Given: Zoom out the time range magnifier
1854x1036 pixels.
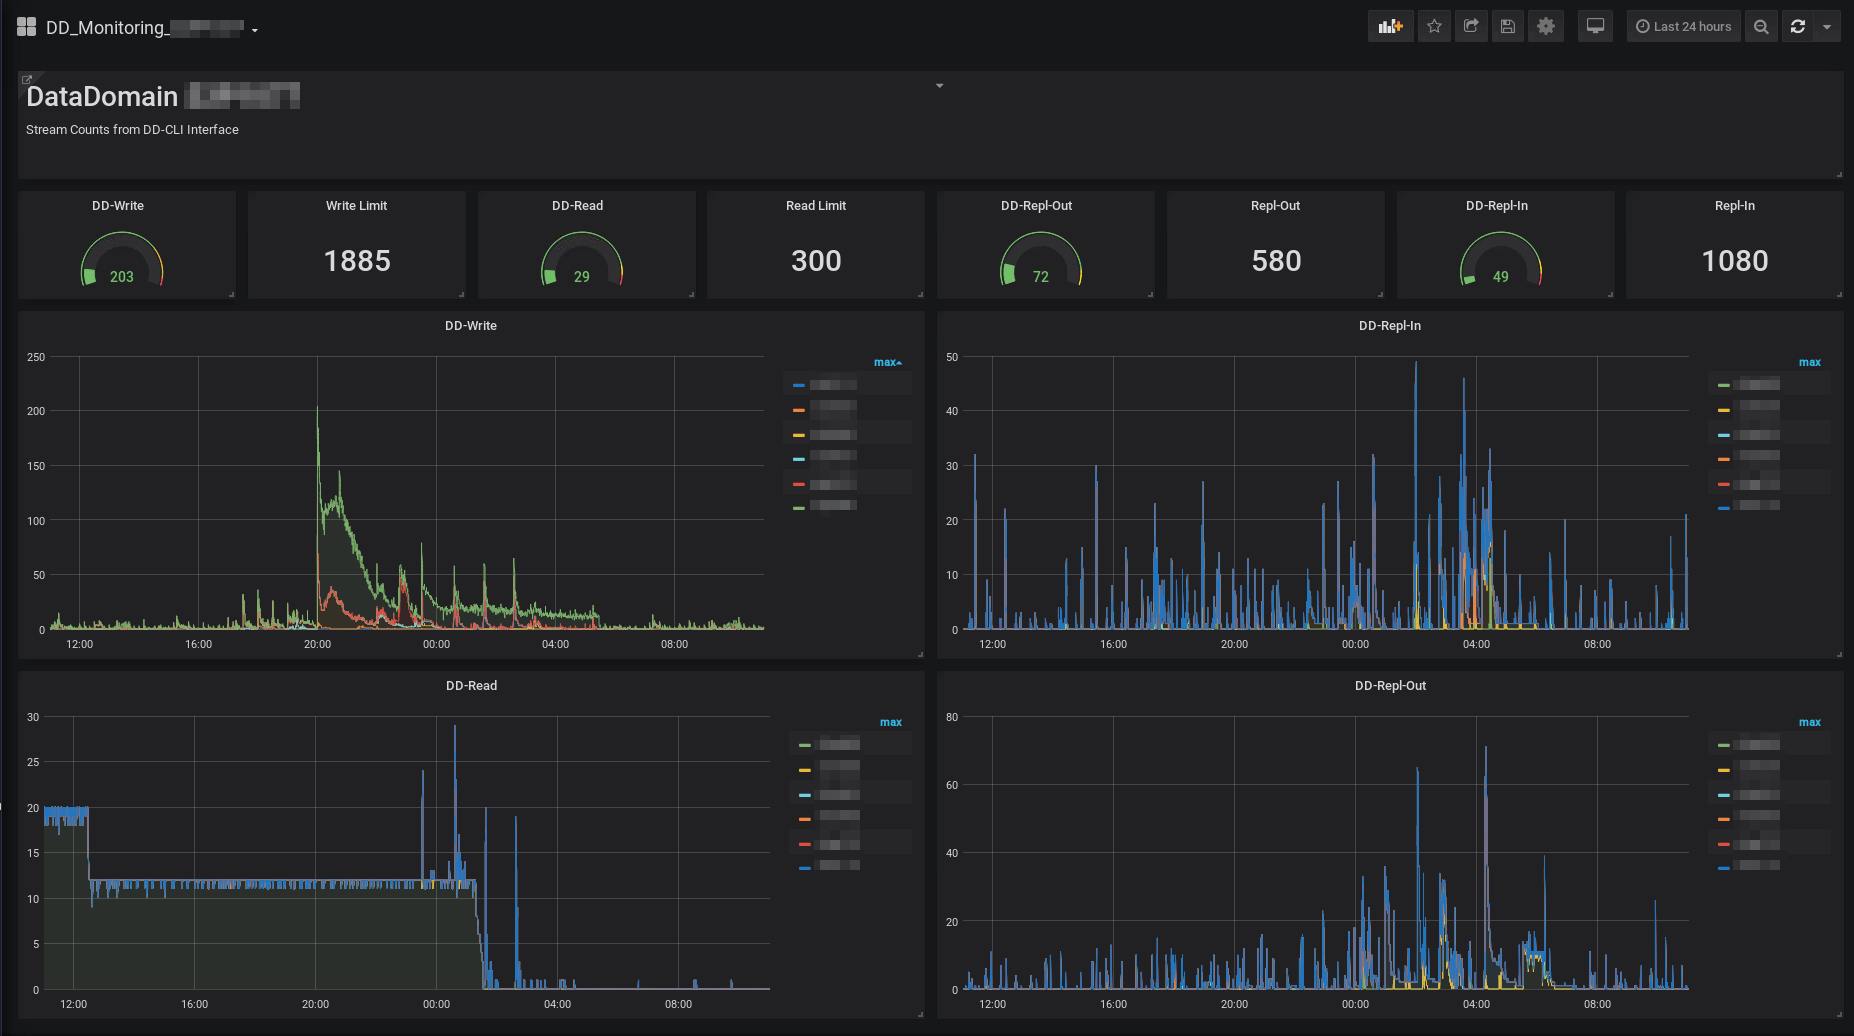Looking at the screenshot, I should point(1762,27).
